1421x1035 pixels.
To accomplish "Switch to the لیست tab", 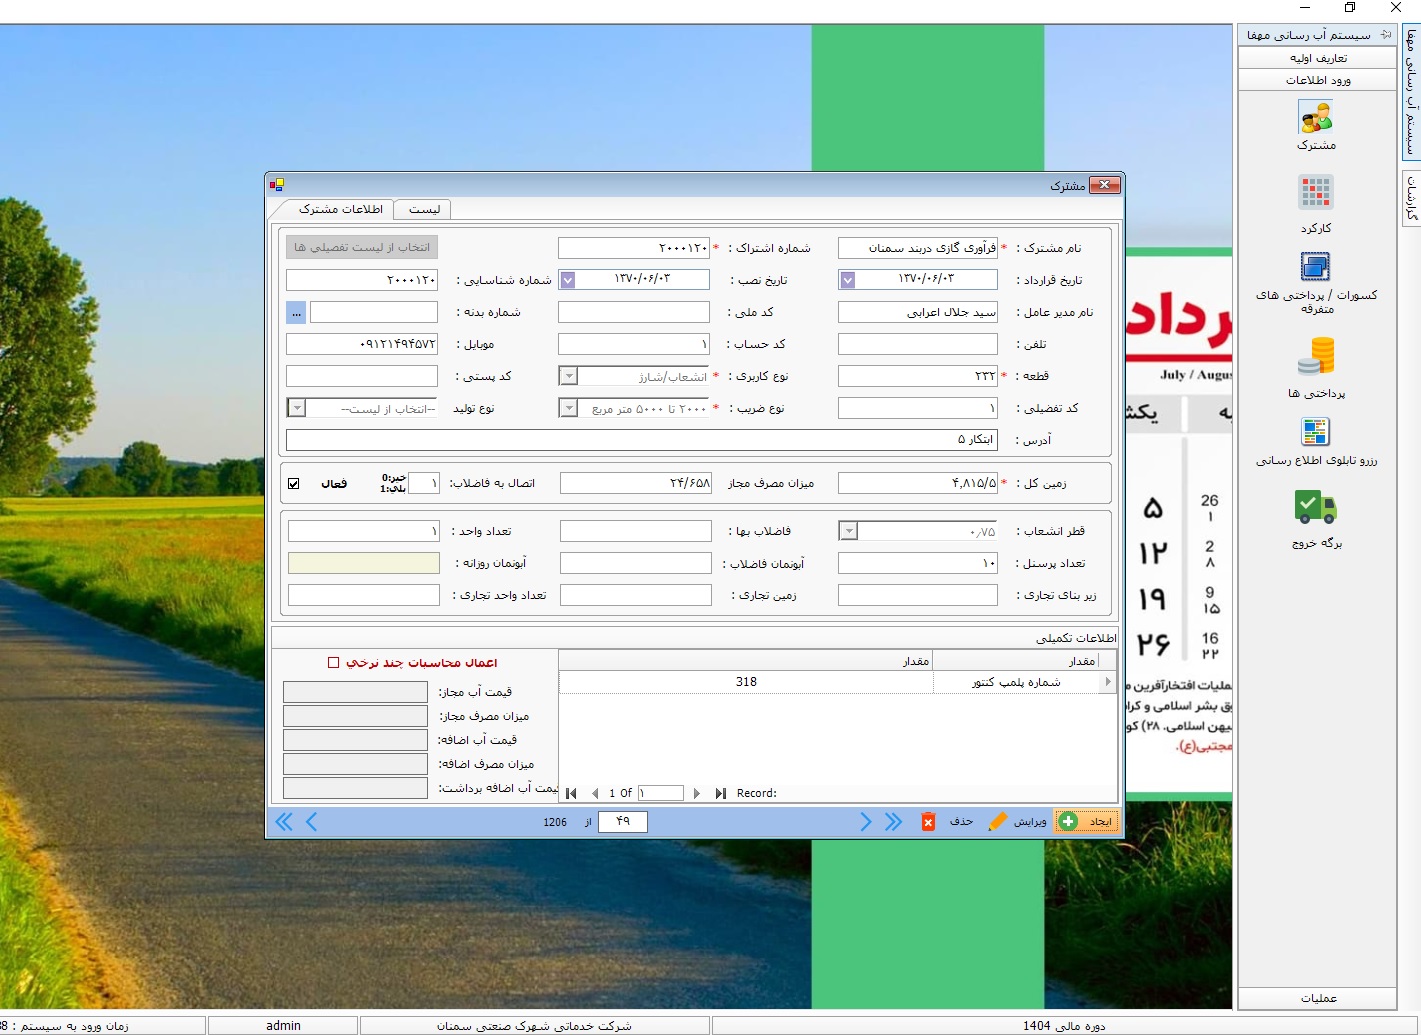I will (x=423, y=210).
